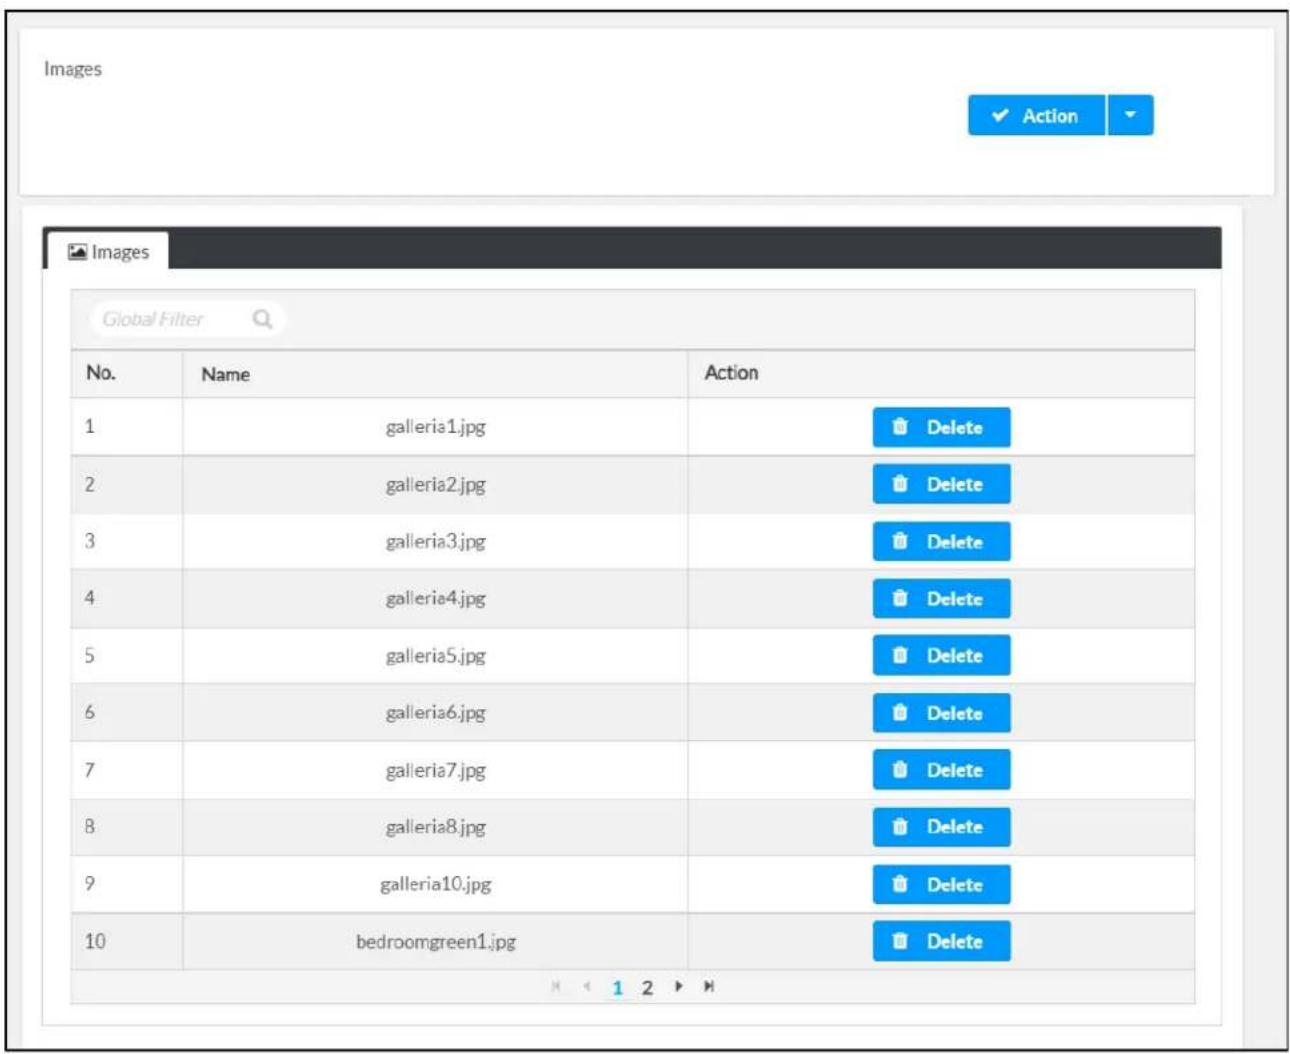
Task: Delete galleria7.jpg
Action: pyautogui.click(x=941, y=770)
